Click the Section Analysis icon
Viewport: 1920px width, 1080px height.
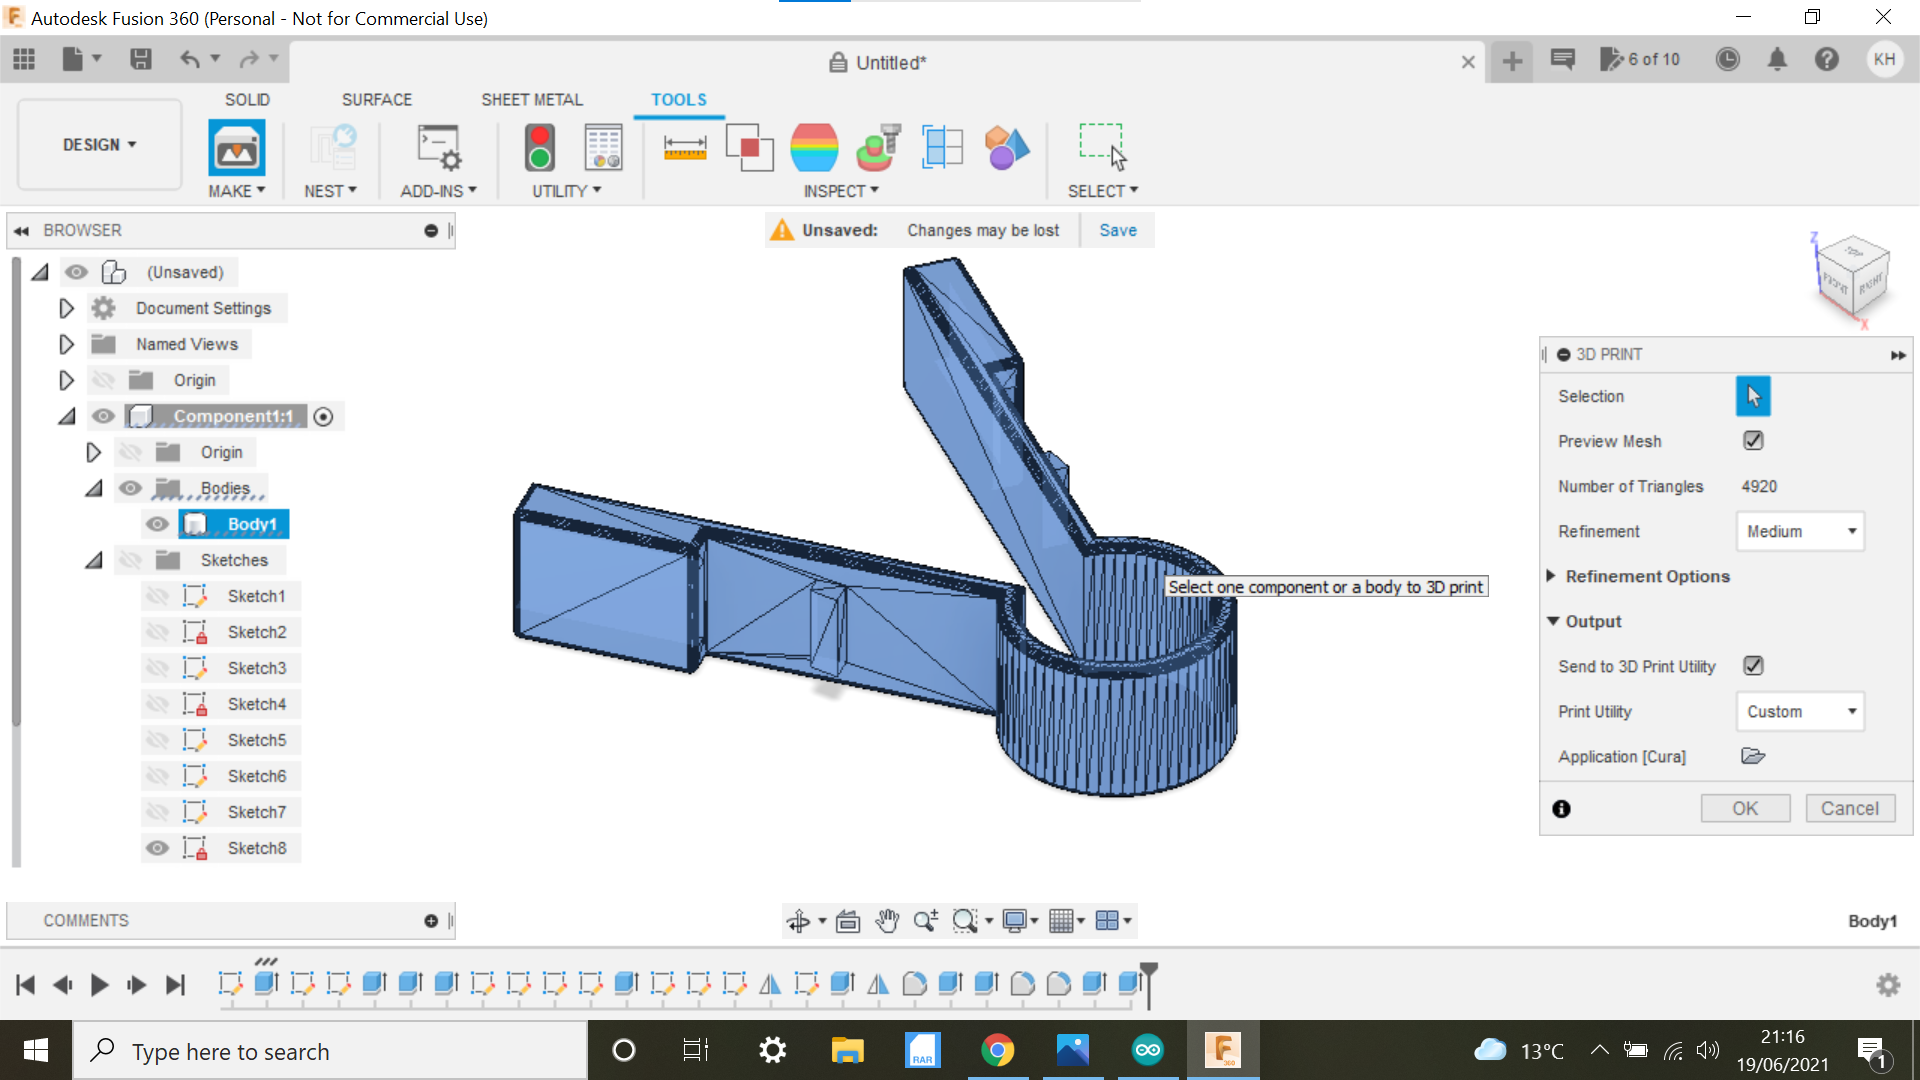point(941,148)
